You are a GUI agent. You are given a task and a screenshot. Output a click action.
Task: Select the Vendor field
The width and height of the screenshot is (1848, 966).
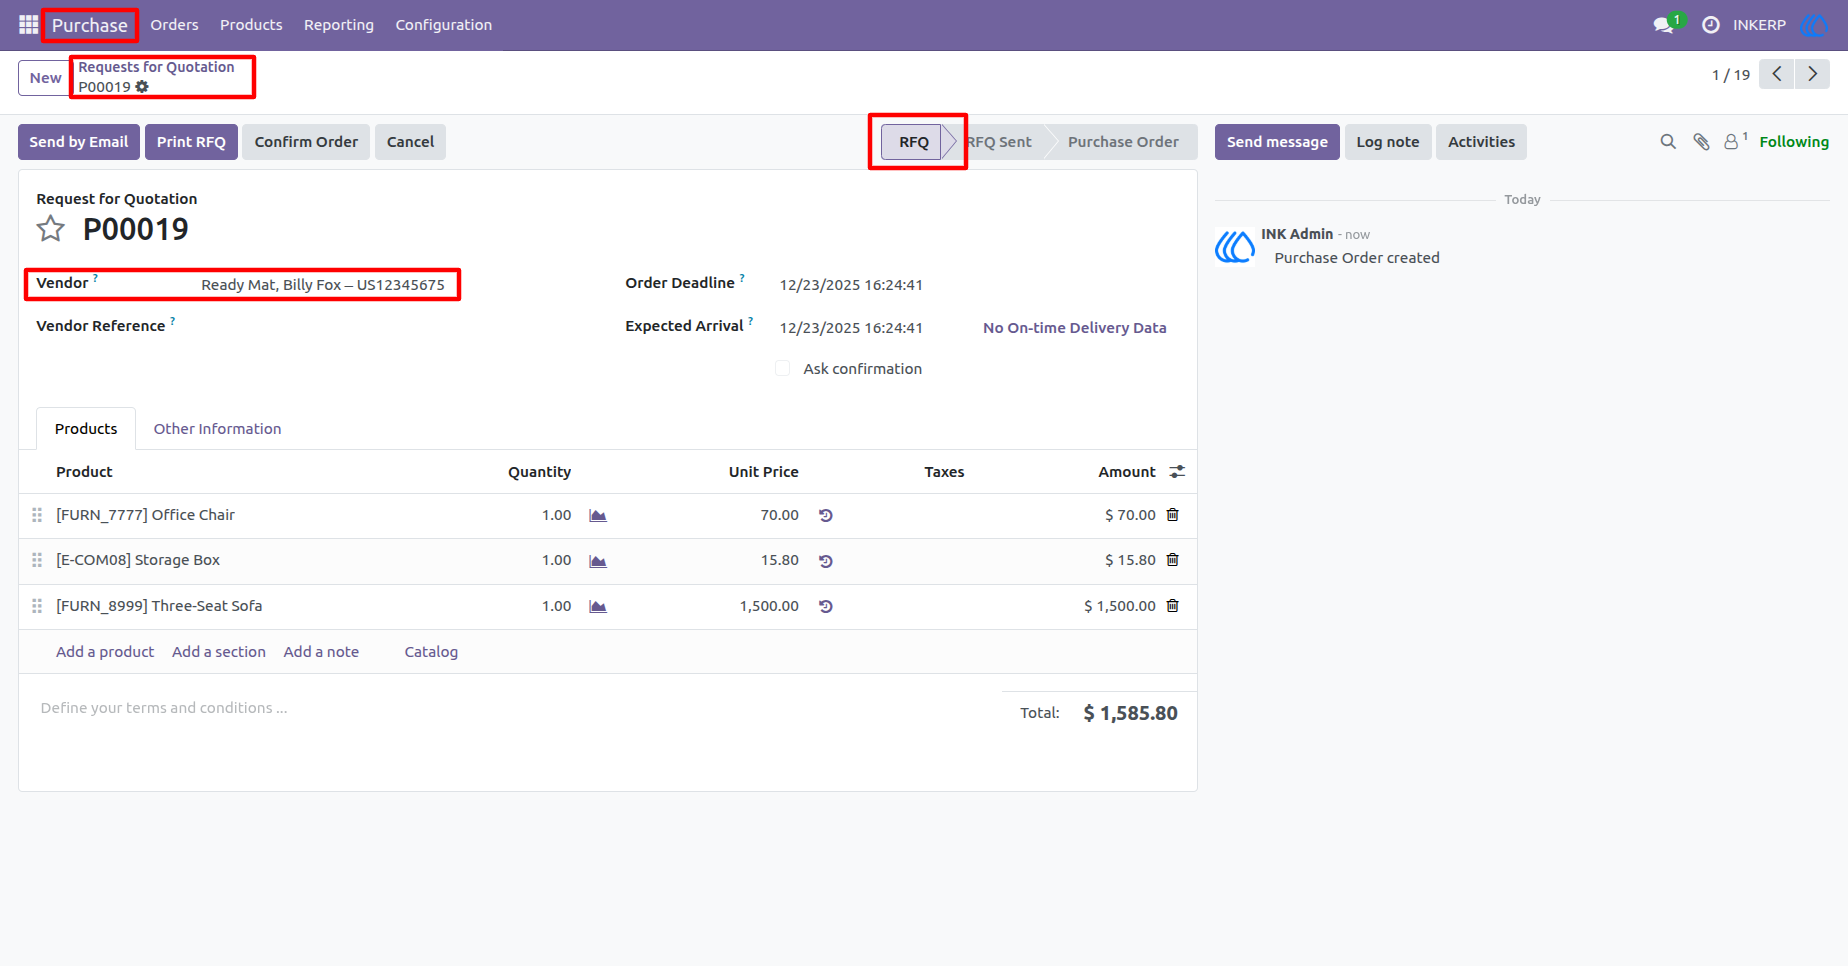[x=323, y=285]
